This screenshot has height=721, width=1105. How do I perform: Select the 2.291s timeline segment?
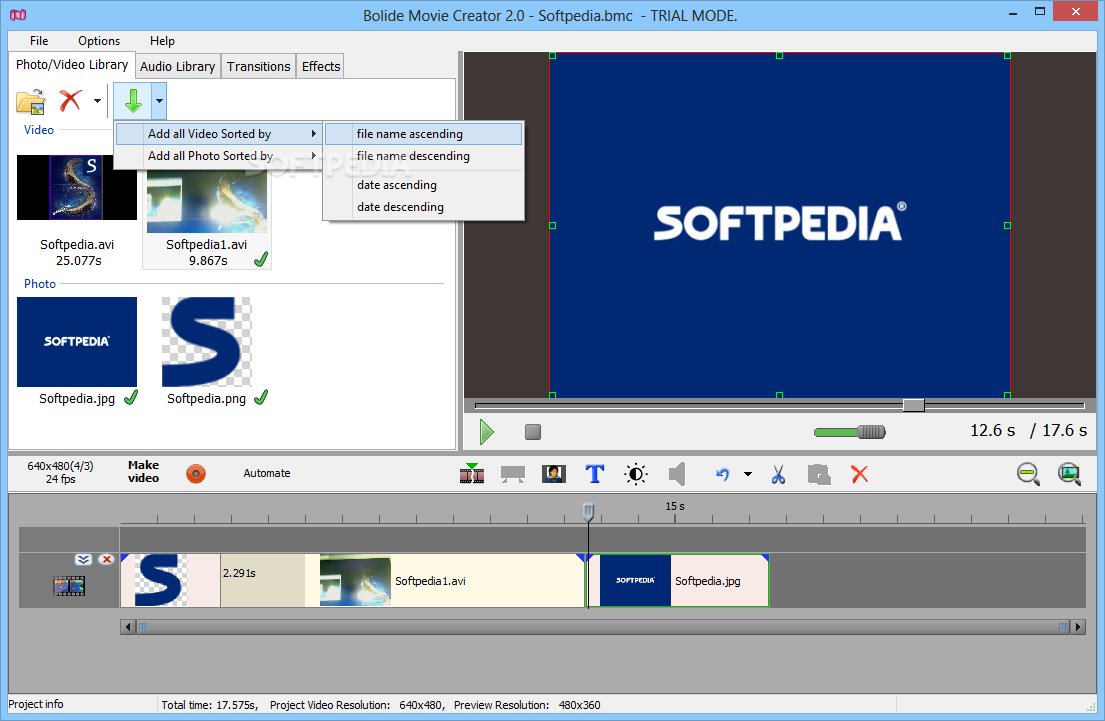point(263,581)
